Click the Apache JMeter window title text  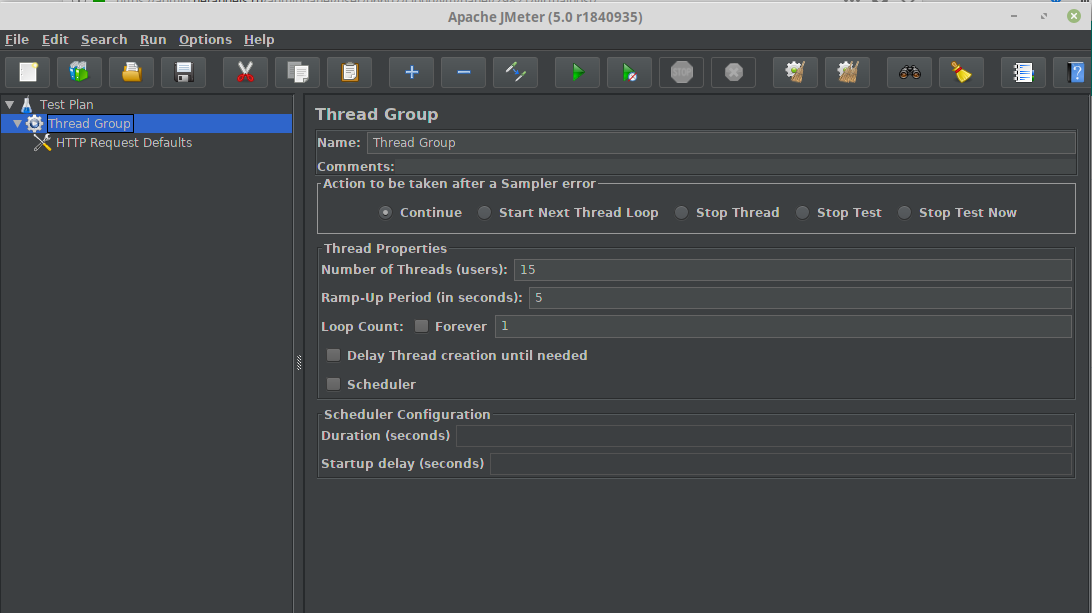click(545, 17)
